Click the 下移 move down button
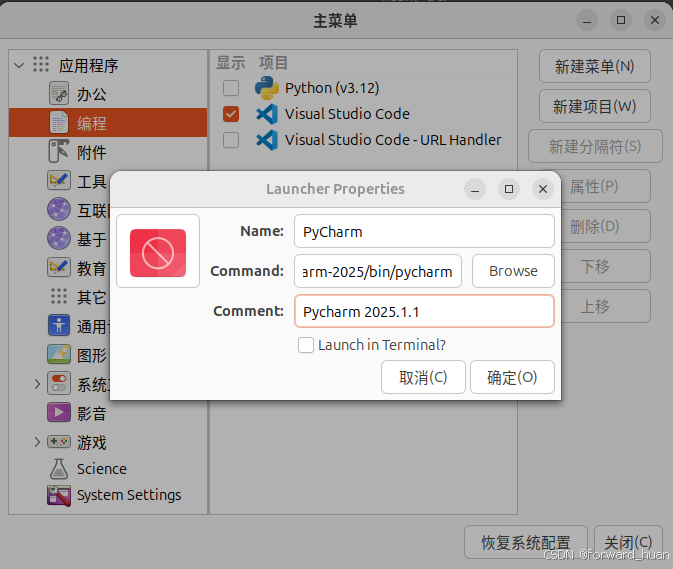 coord(605,266)
